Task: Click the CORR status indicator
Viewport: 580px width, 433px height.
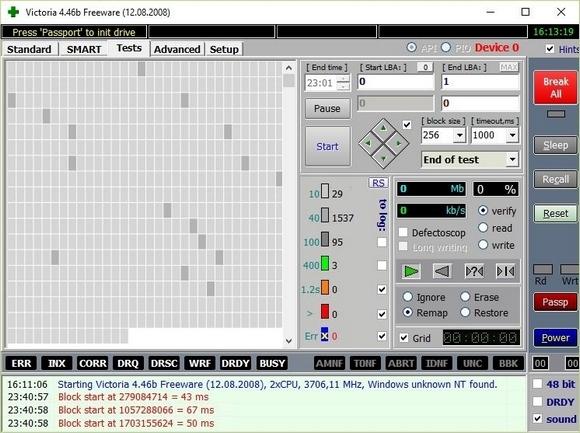Action: tap(92, 363)
